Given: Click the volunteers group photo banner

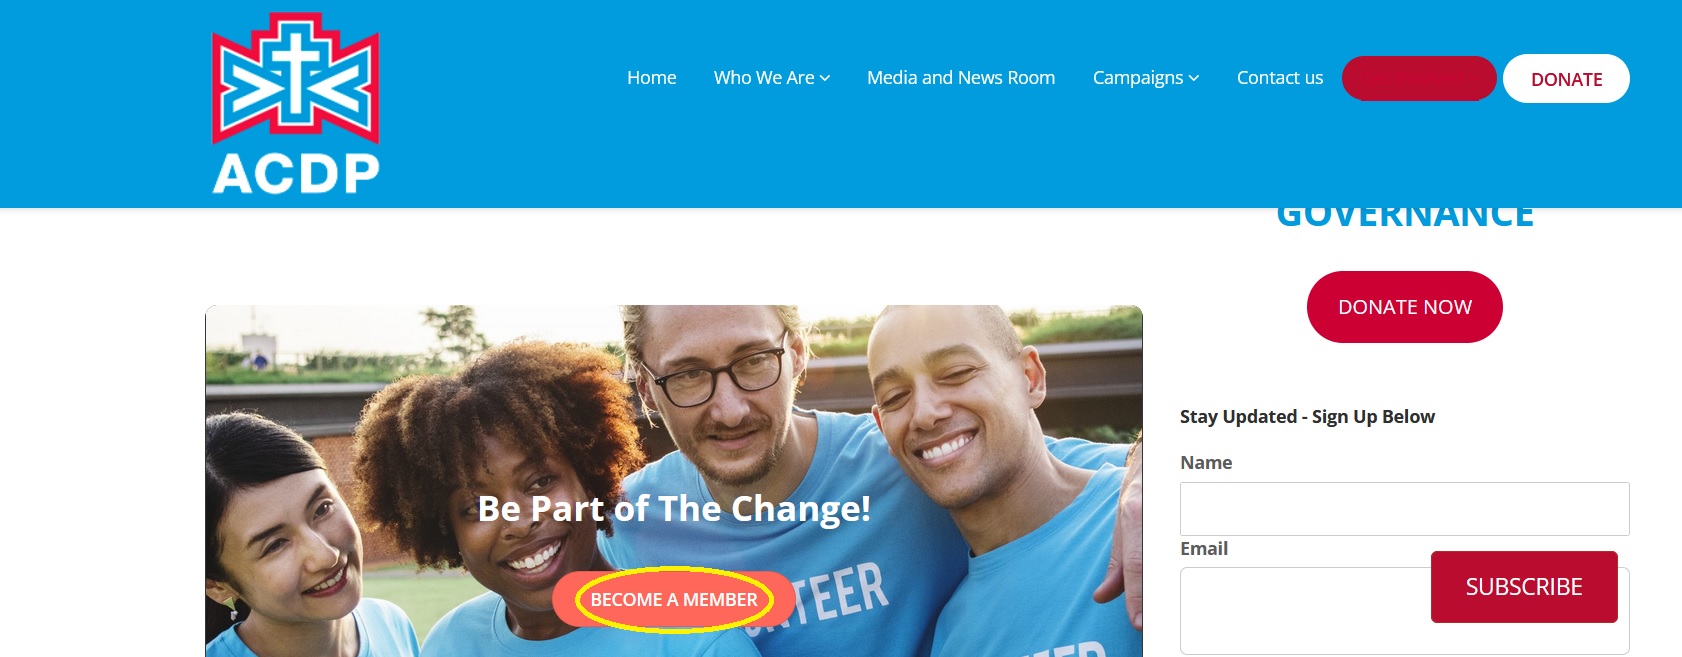Looking at the screenshot, I should [674, 481].
